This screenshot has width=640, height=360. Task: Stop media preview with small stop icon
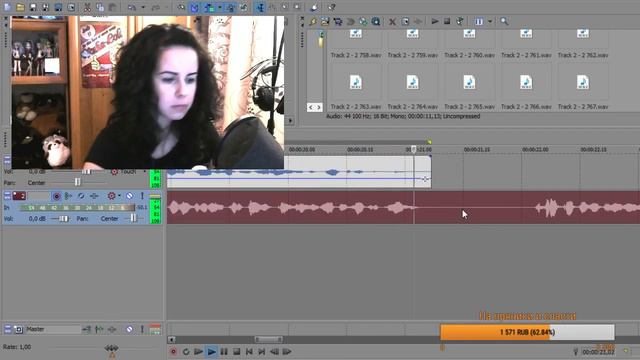coord(447,21)
